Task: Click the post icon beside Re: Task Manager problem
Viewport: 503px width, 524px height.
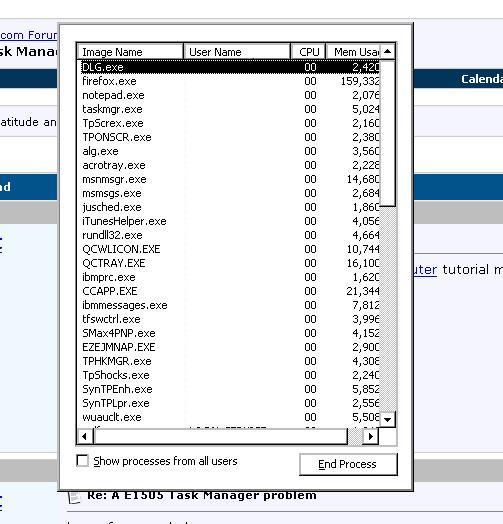Action: click(x=74, y=497)
